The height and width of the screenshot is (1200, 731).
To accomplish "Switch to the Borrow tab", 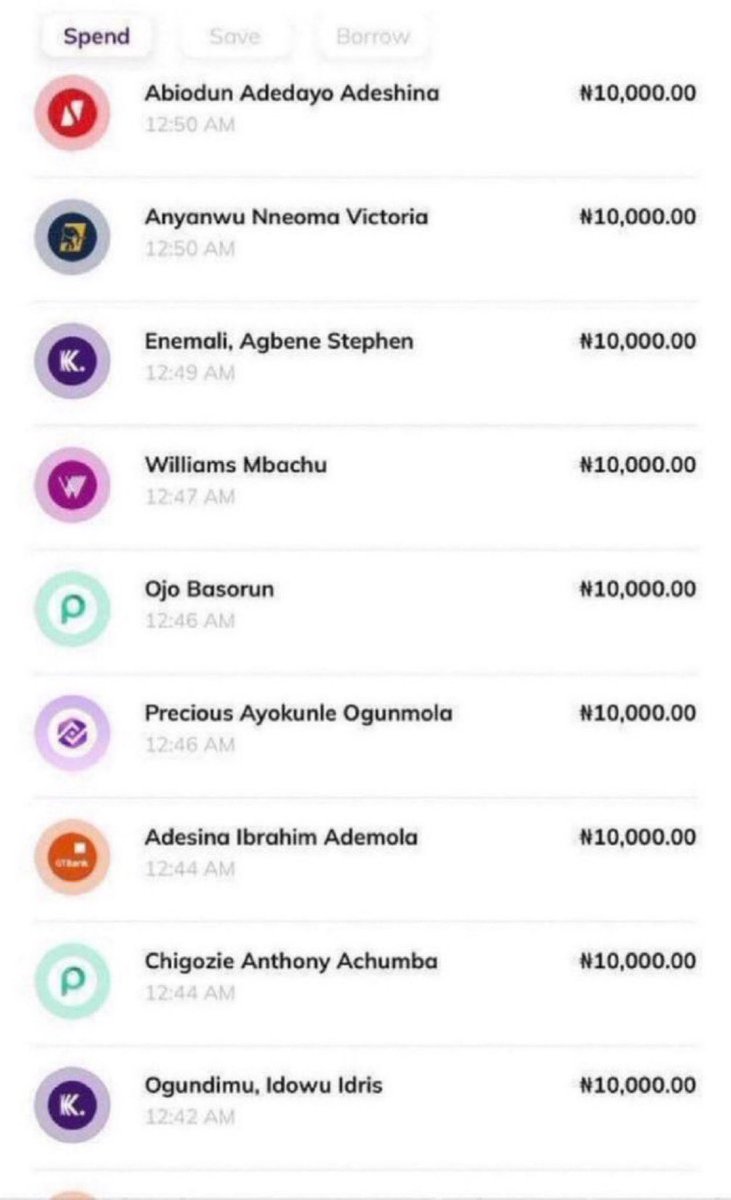I will [x=373, y=37].
